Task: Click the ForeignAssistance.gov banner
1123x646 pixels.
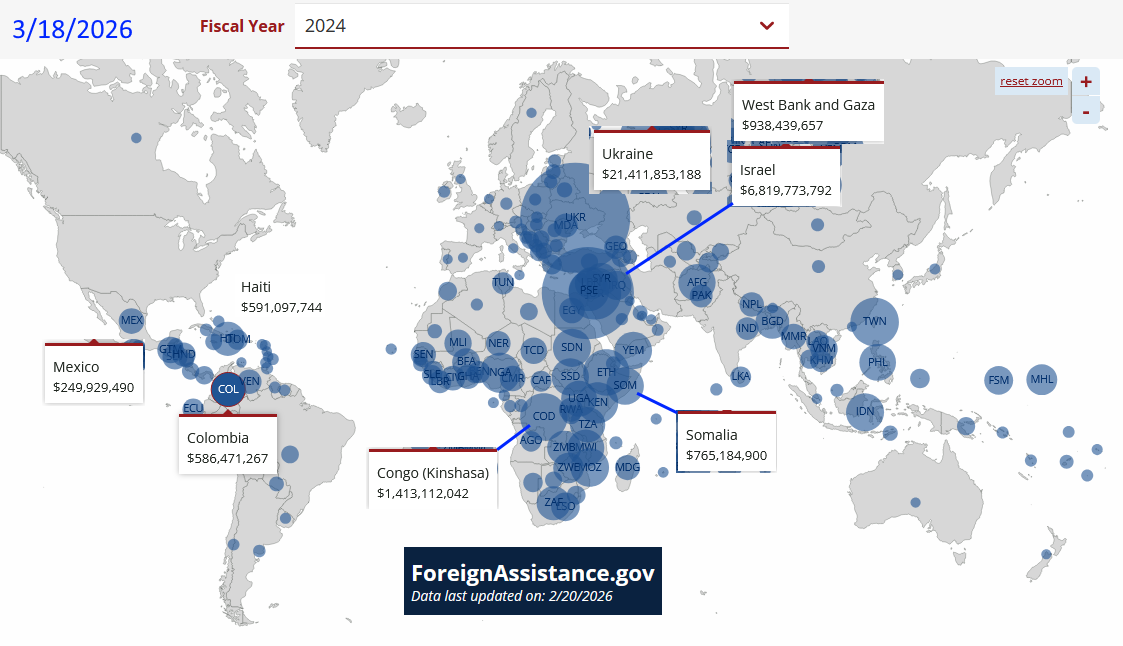Action: [532, 581]
